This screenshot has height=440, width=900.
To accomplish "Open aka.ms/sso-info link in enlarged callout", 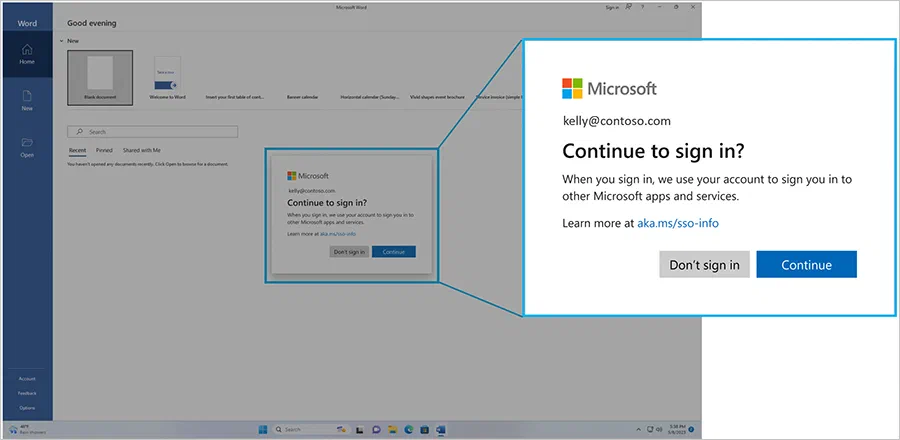I will click(678, 223).
